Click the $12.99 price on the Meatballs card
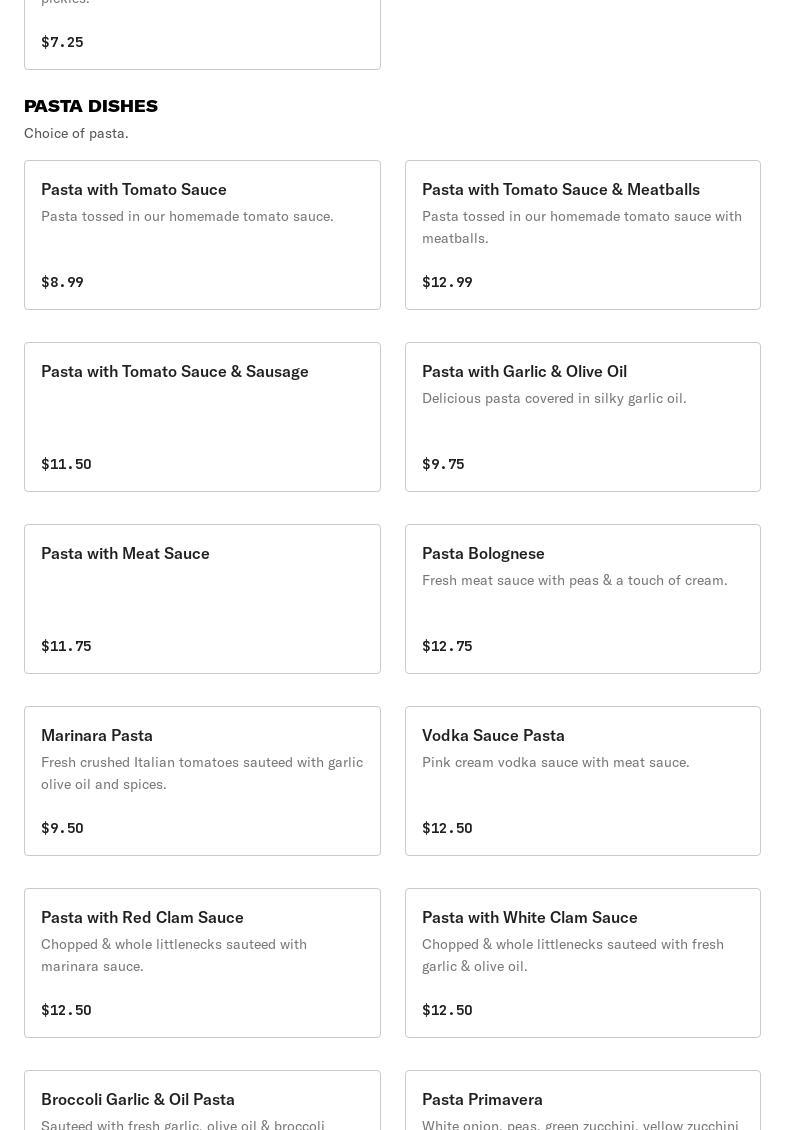This screenshot has height=1130, width=785. pyautogui.click(x=447, y=282)
